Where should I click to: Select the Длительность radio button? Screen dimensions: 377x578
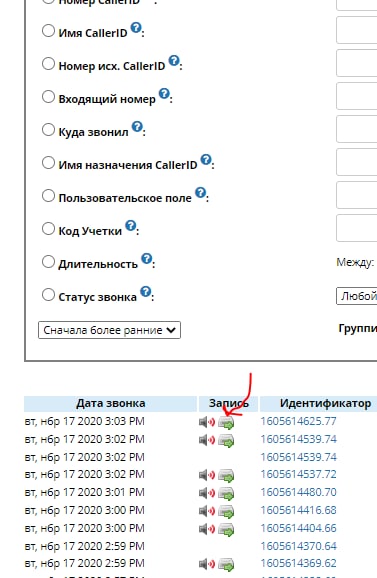coord(48,262)
